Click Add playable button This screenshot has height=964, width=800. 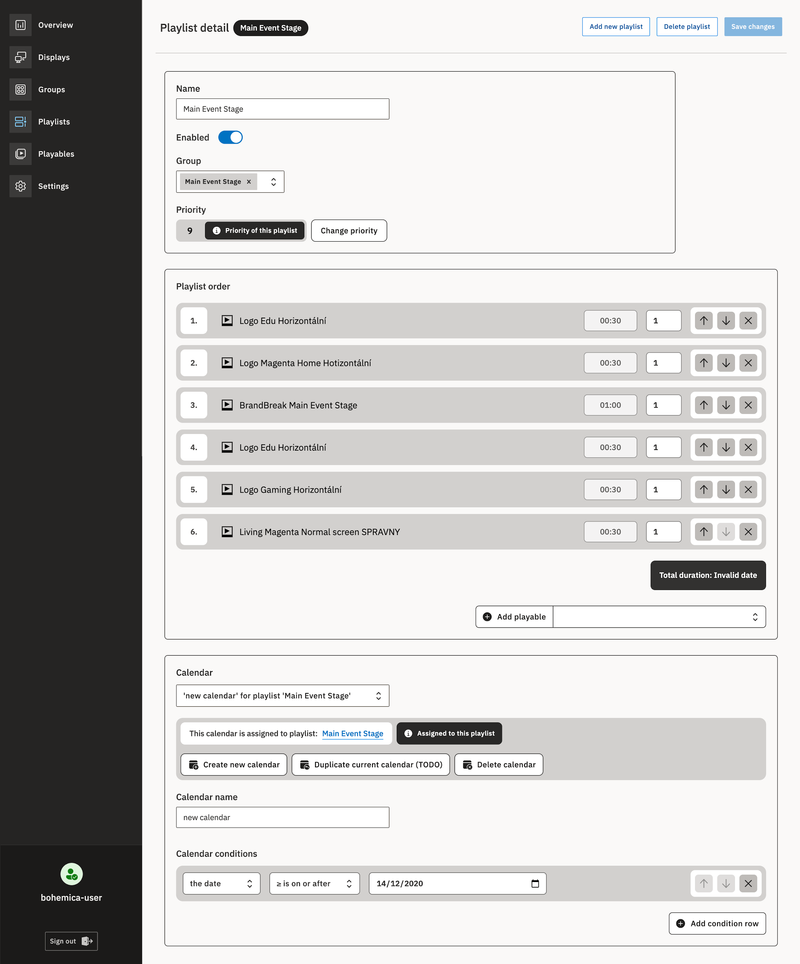point(514,617)
